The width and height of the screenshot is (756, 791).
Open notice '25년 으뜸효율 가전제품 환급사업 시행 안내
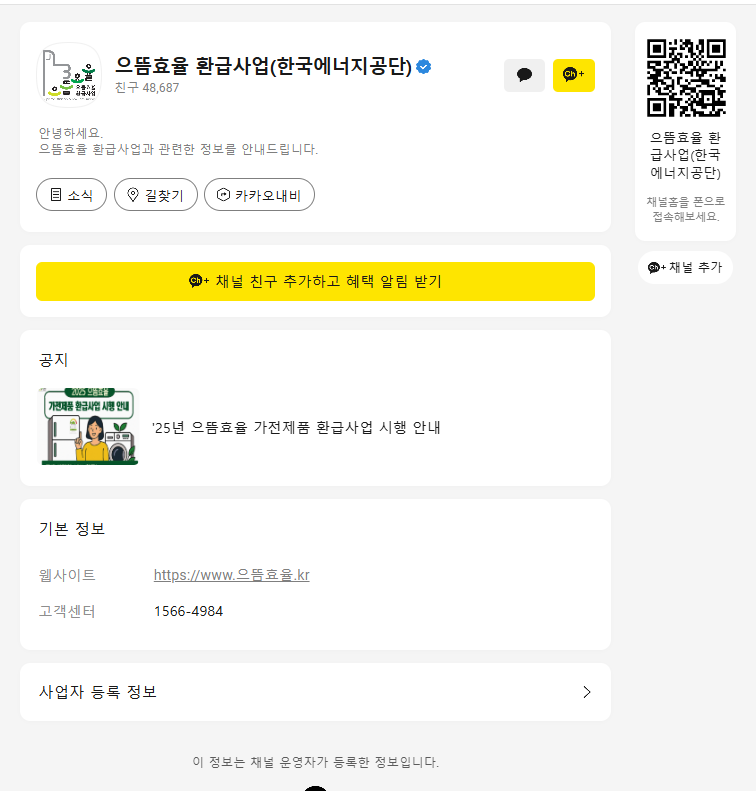(297, 428)
